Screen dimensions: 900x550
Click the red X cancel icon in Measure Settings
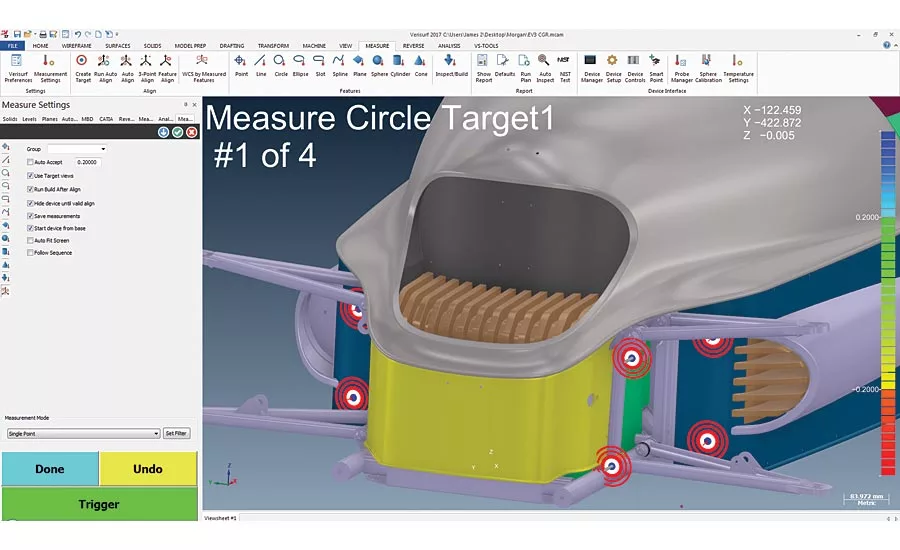pyautogui.click(x=192, y=133)
